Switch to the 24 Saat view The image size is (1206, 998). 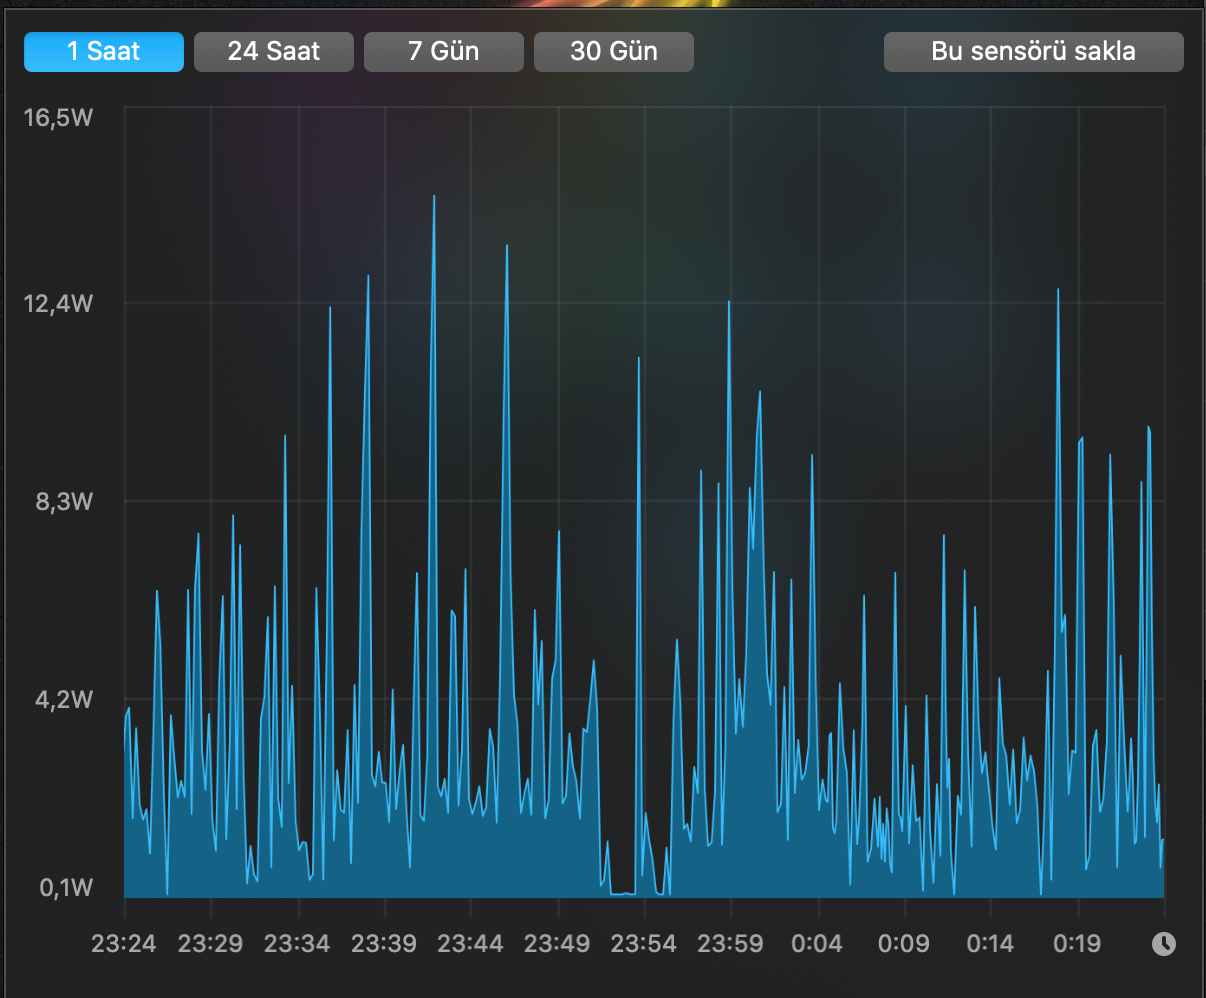273,51
